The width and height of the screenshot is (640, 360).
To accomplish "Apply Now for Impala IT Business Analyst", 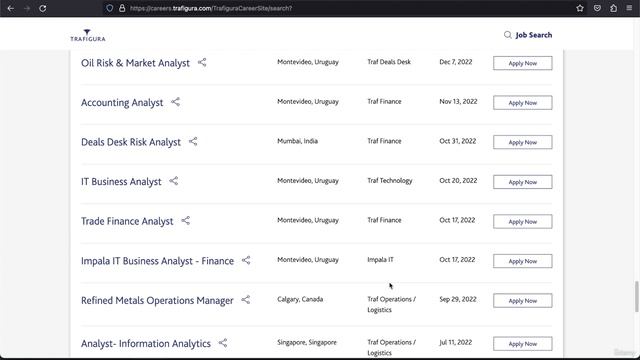I will [522, 261].
